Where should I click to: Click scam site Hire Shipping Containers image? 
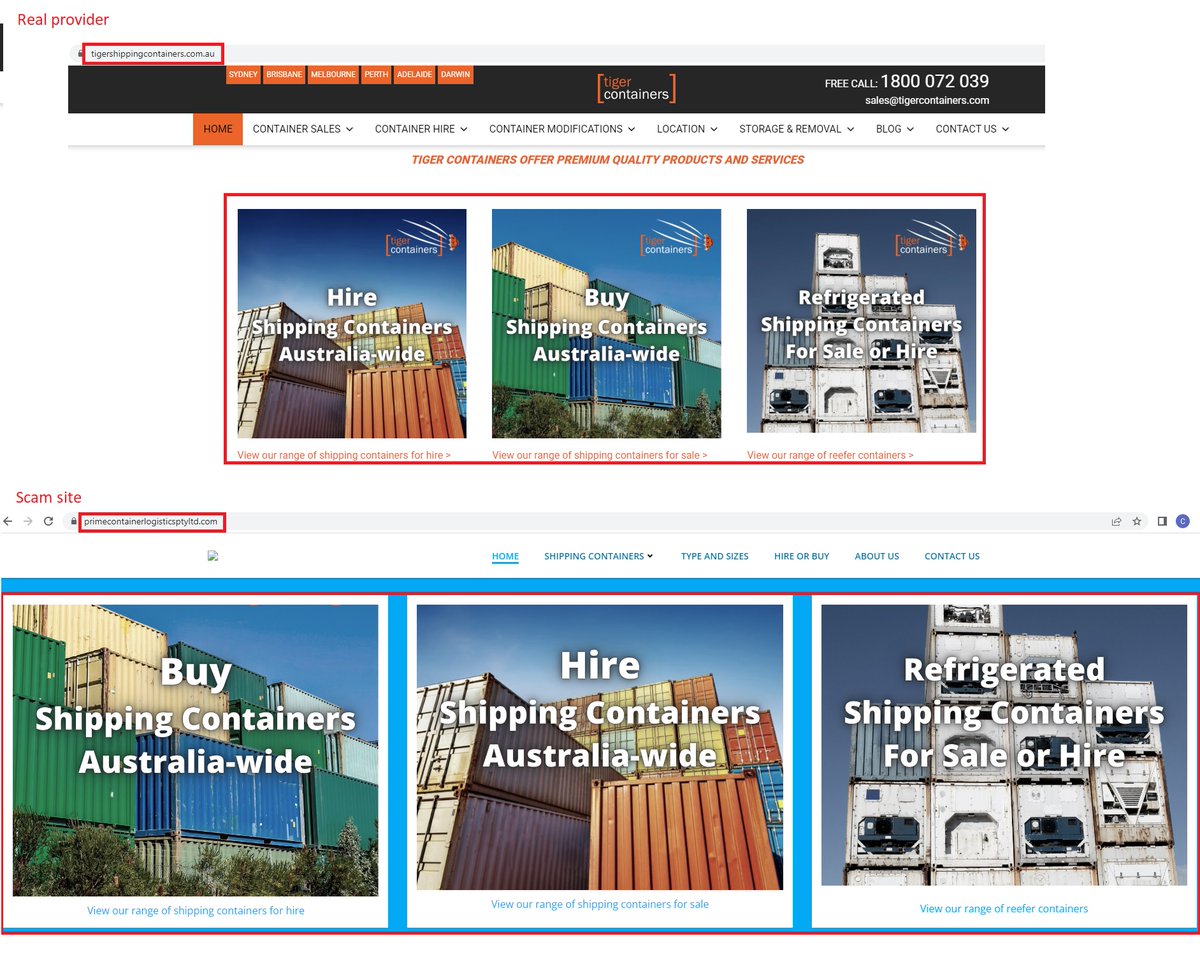(x=600, y=747)
